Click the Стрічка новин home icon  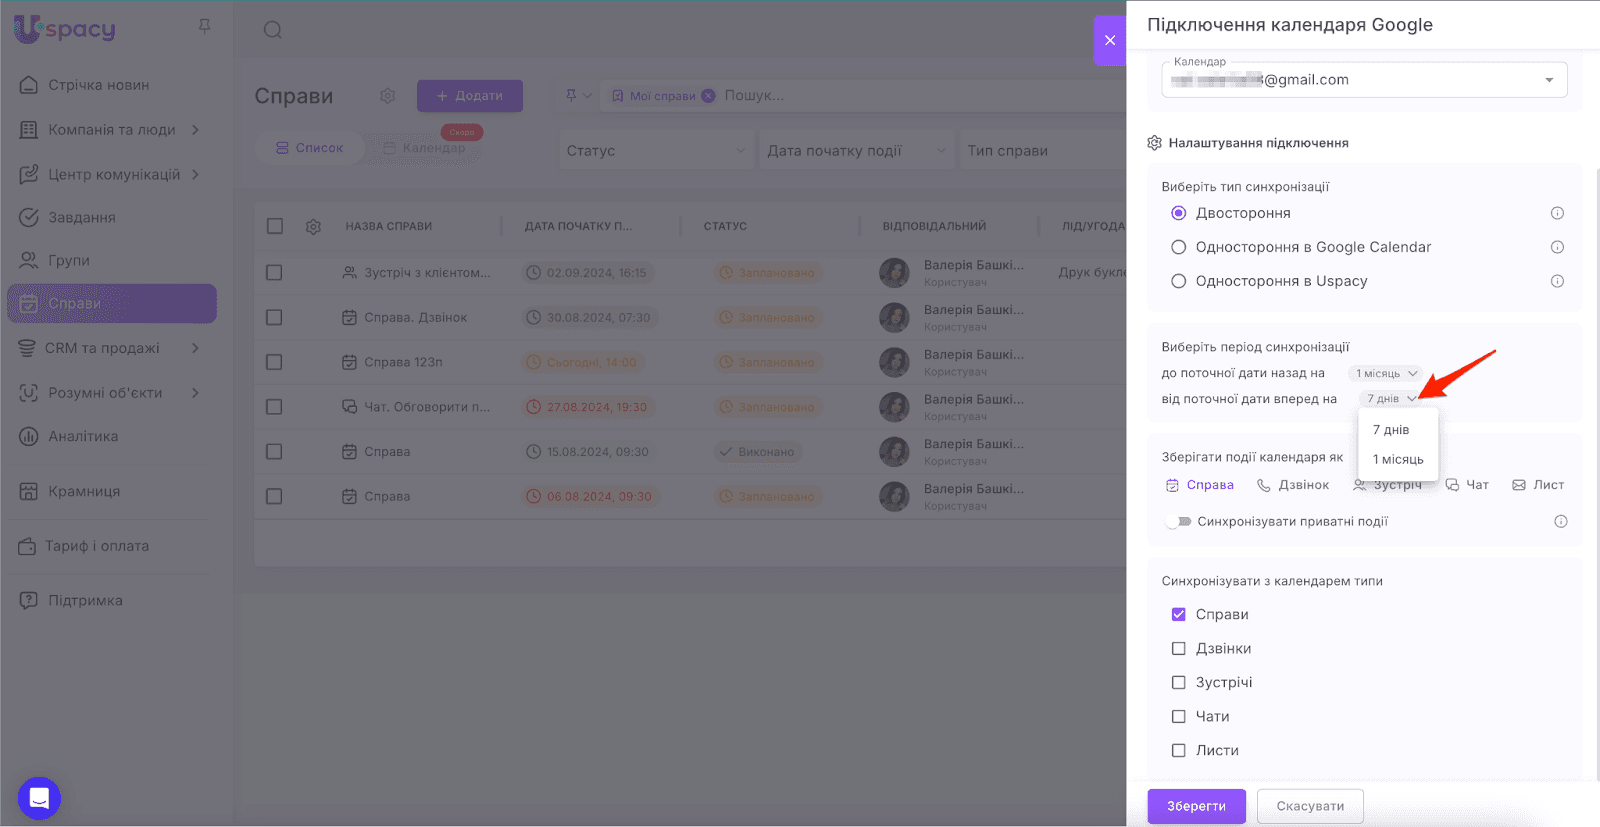(29, 85)
